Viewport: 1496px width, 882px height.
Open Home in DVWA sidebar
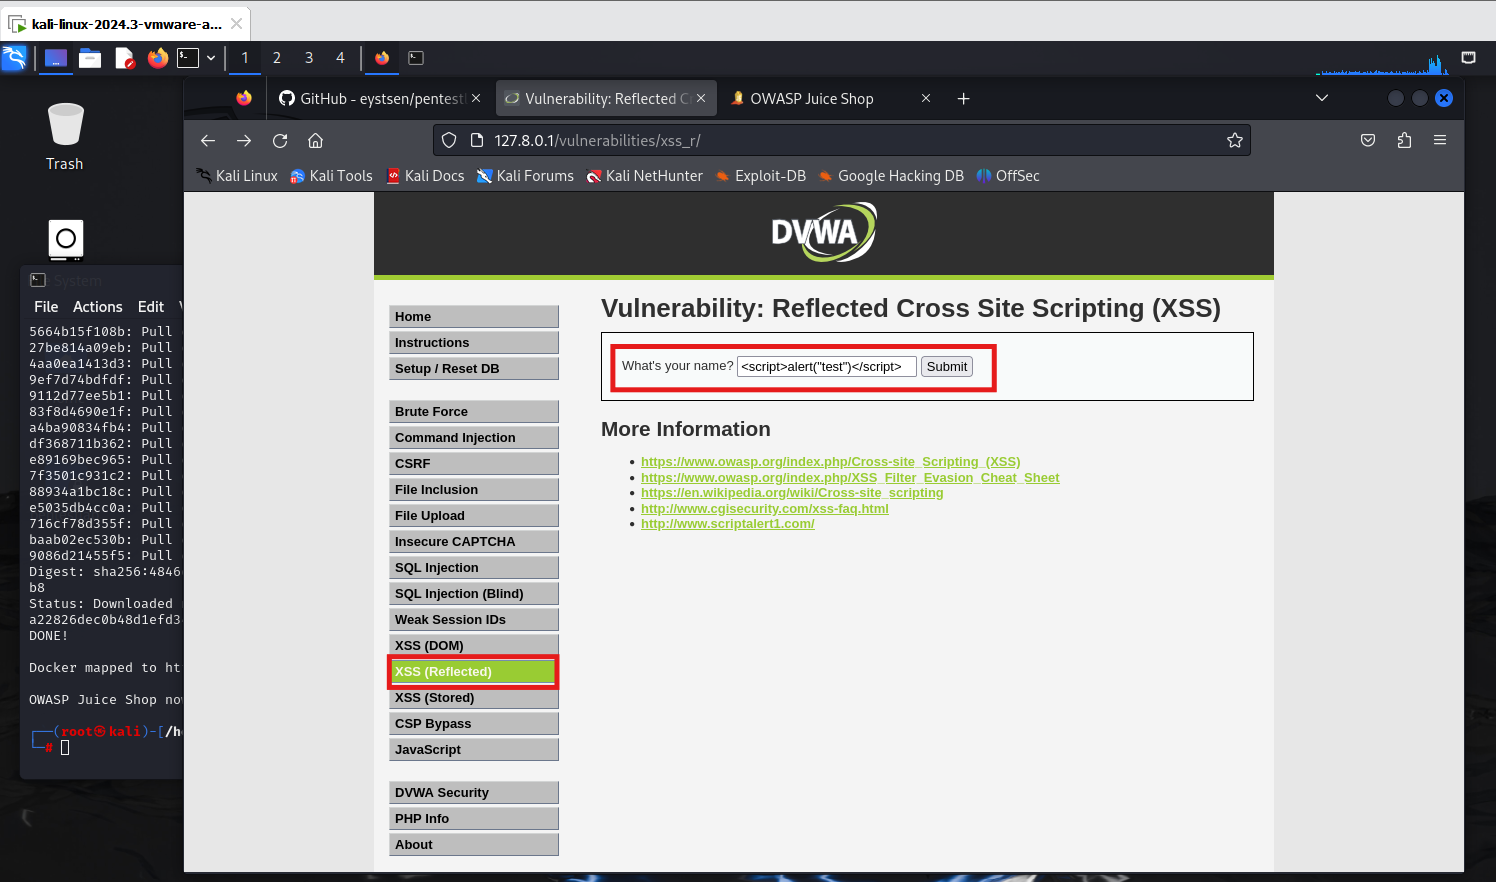tap(473, 316)
